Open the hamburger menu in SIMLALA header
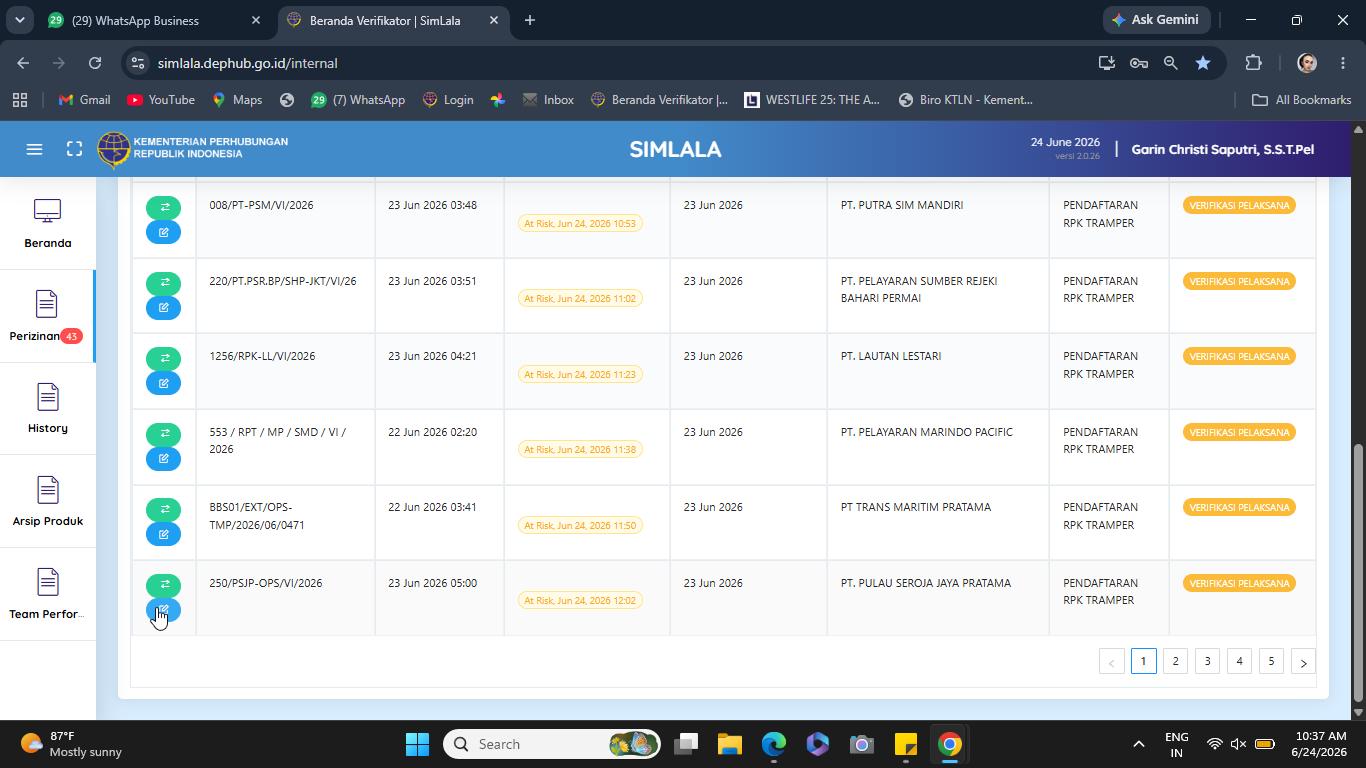 34,149
